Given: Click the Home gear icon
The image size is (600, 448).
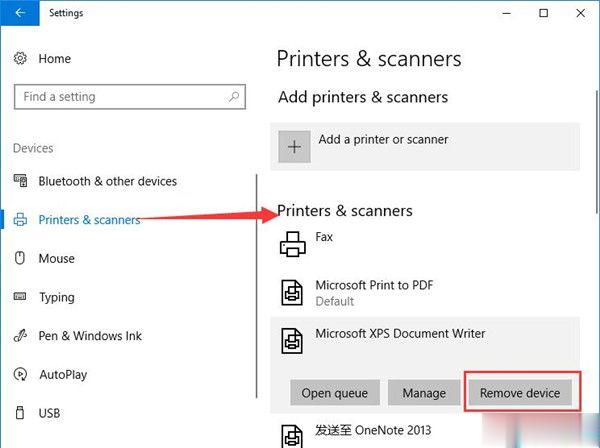Looking at the screenshot, I should (x=20, y=59).
